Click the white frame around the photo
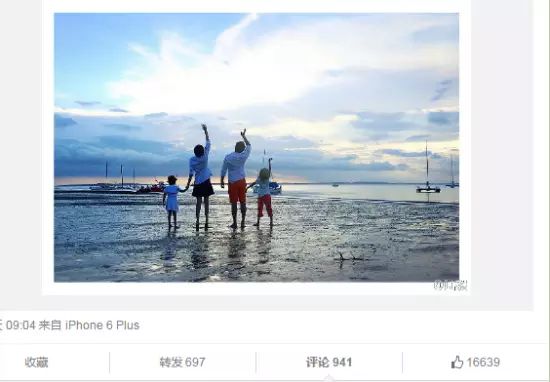This screenshot has height=382, width=550. click(256, 288)
